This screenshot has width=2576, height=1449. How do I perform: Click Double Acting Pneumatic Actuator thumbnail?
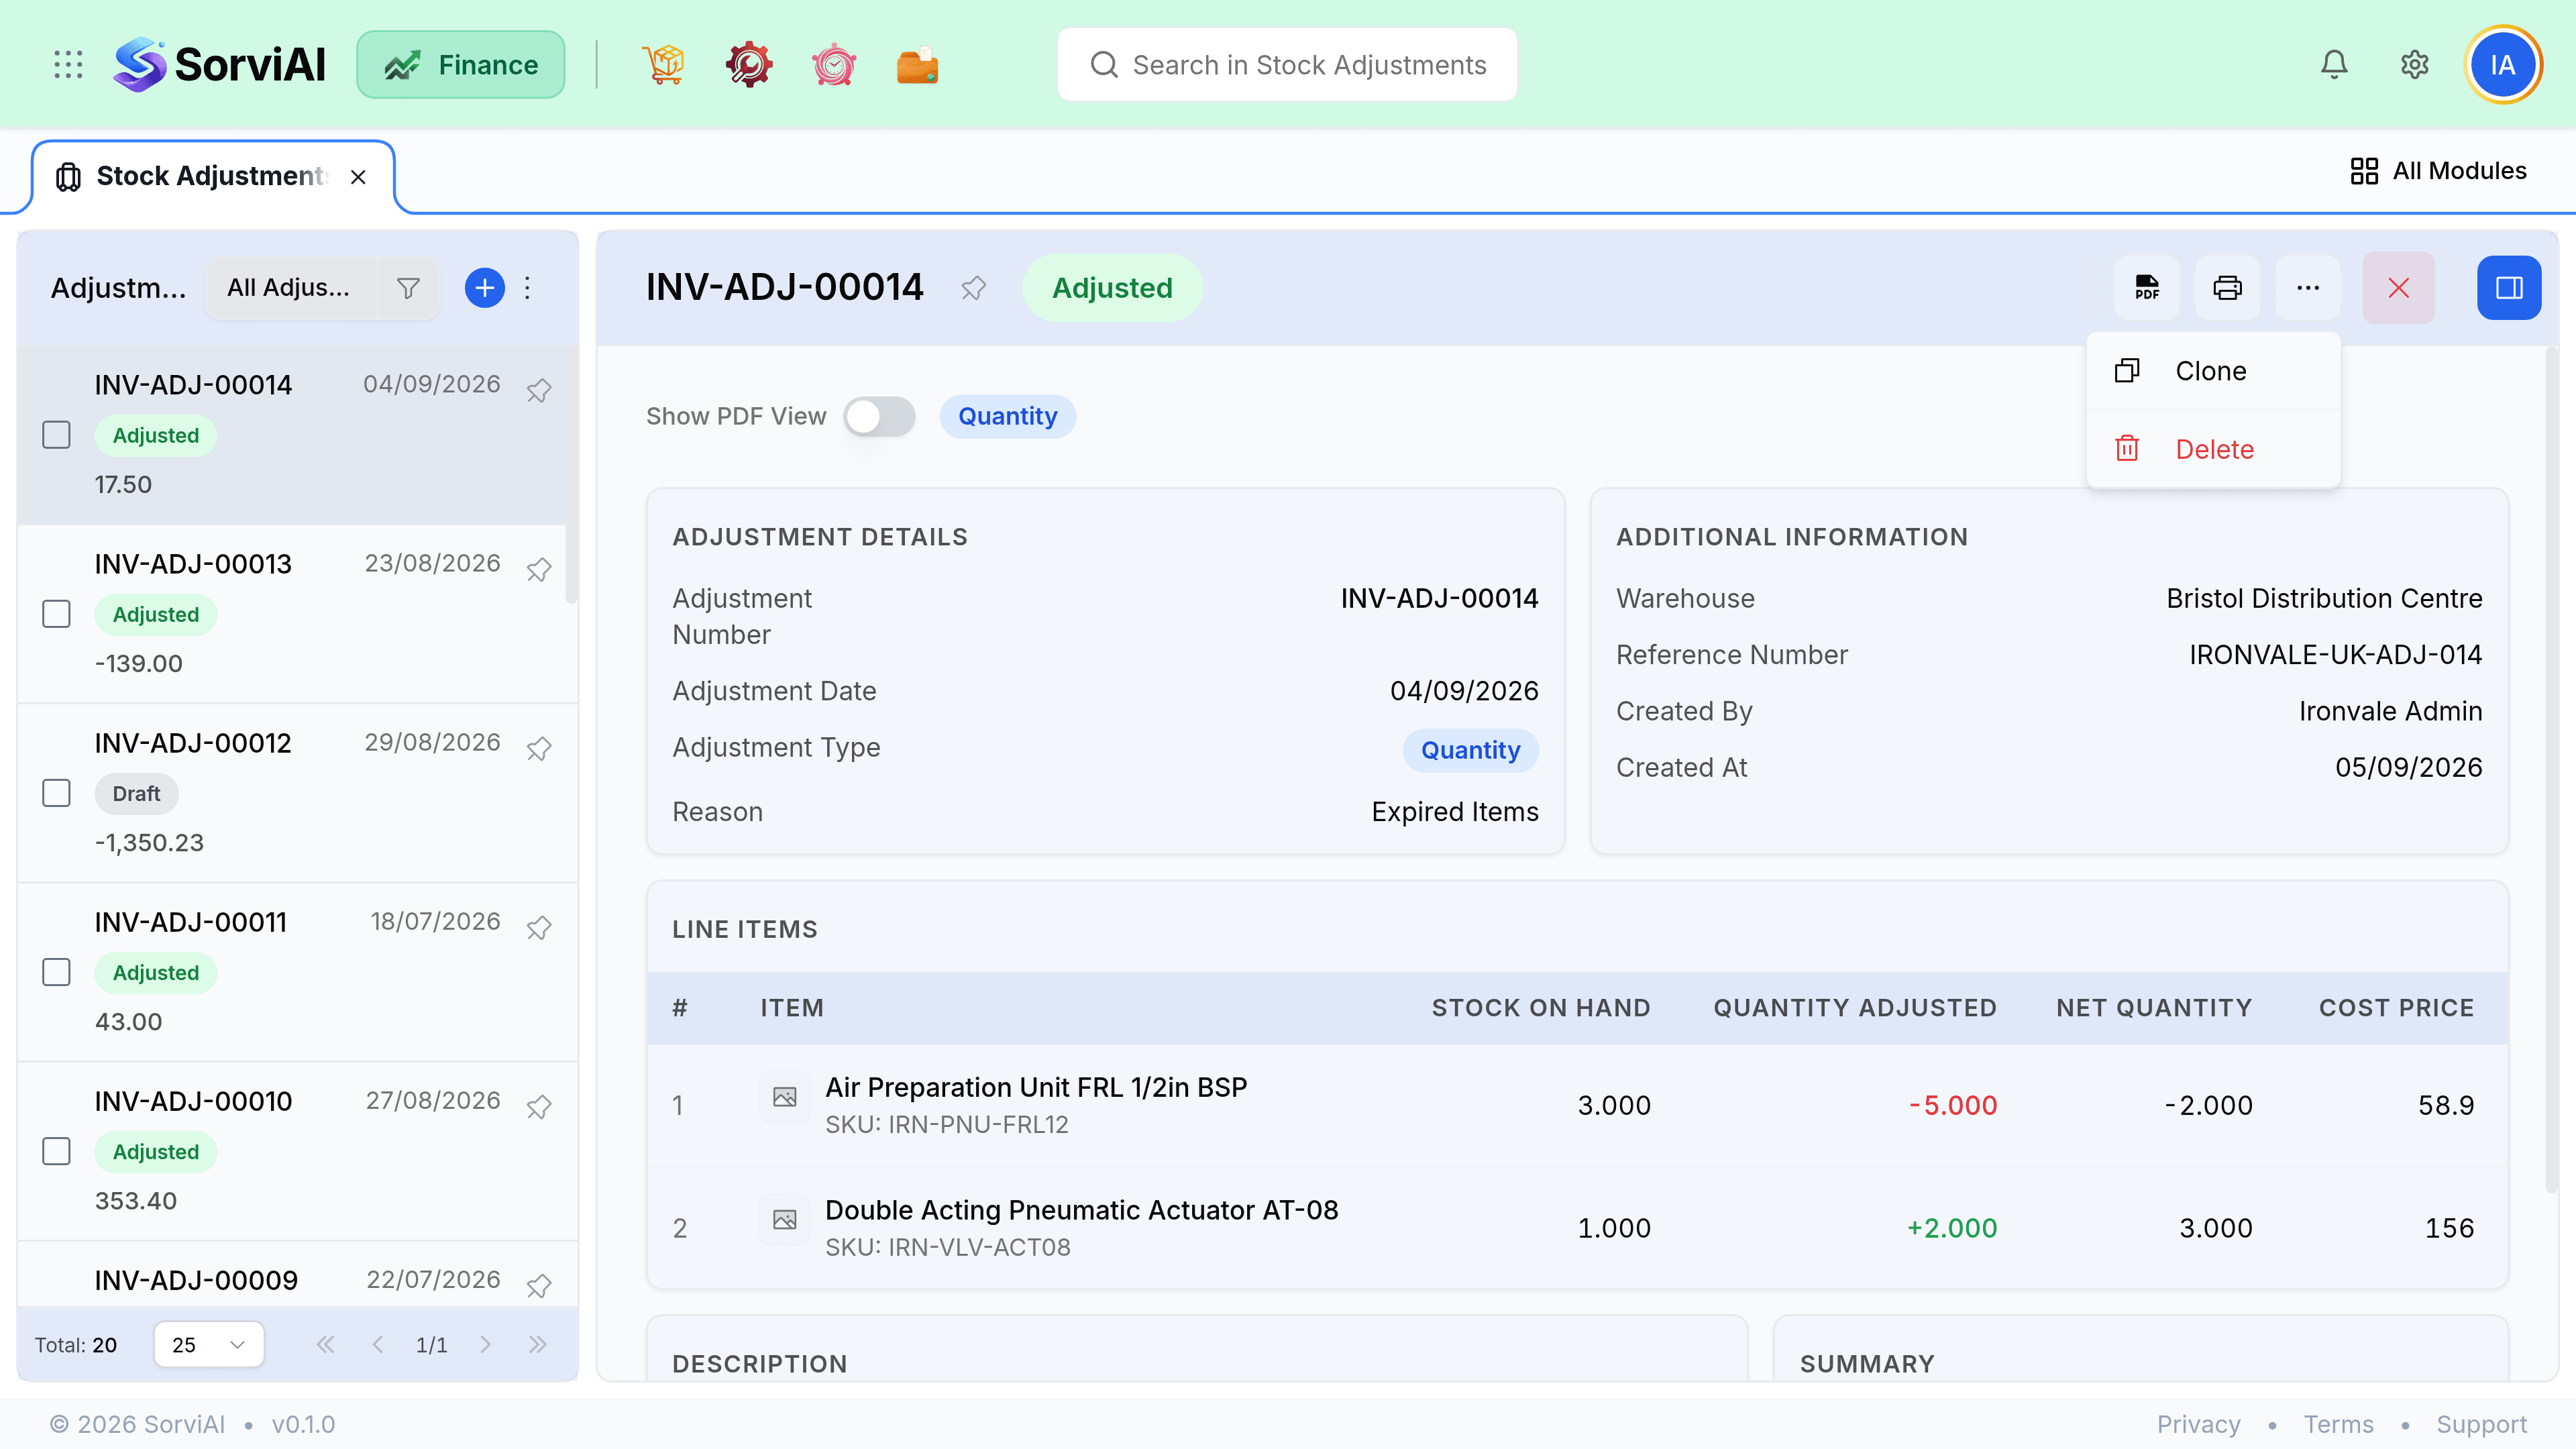coord(785,1220)
